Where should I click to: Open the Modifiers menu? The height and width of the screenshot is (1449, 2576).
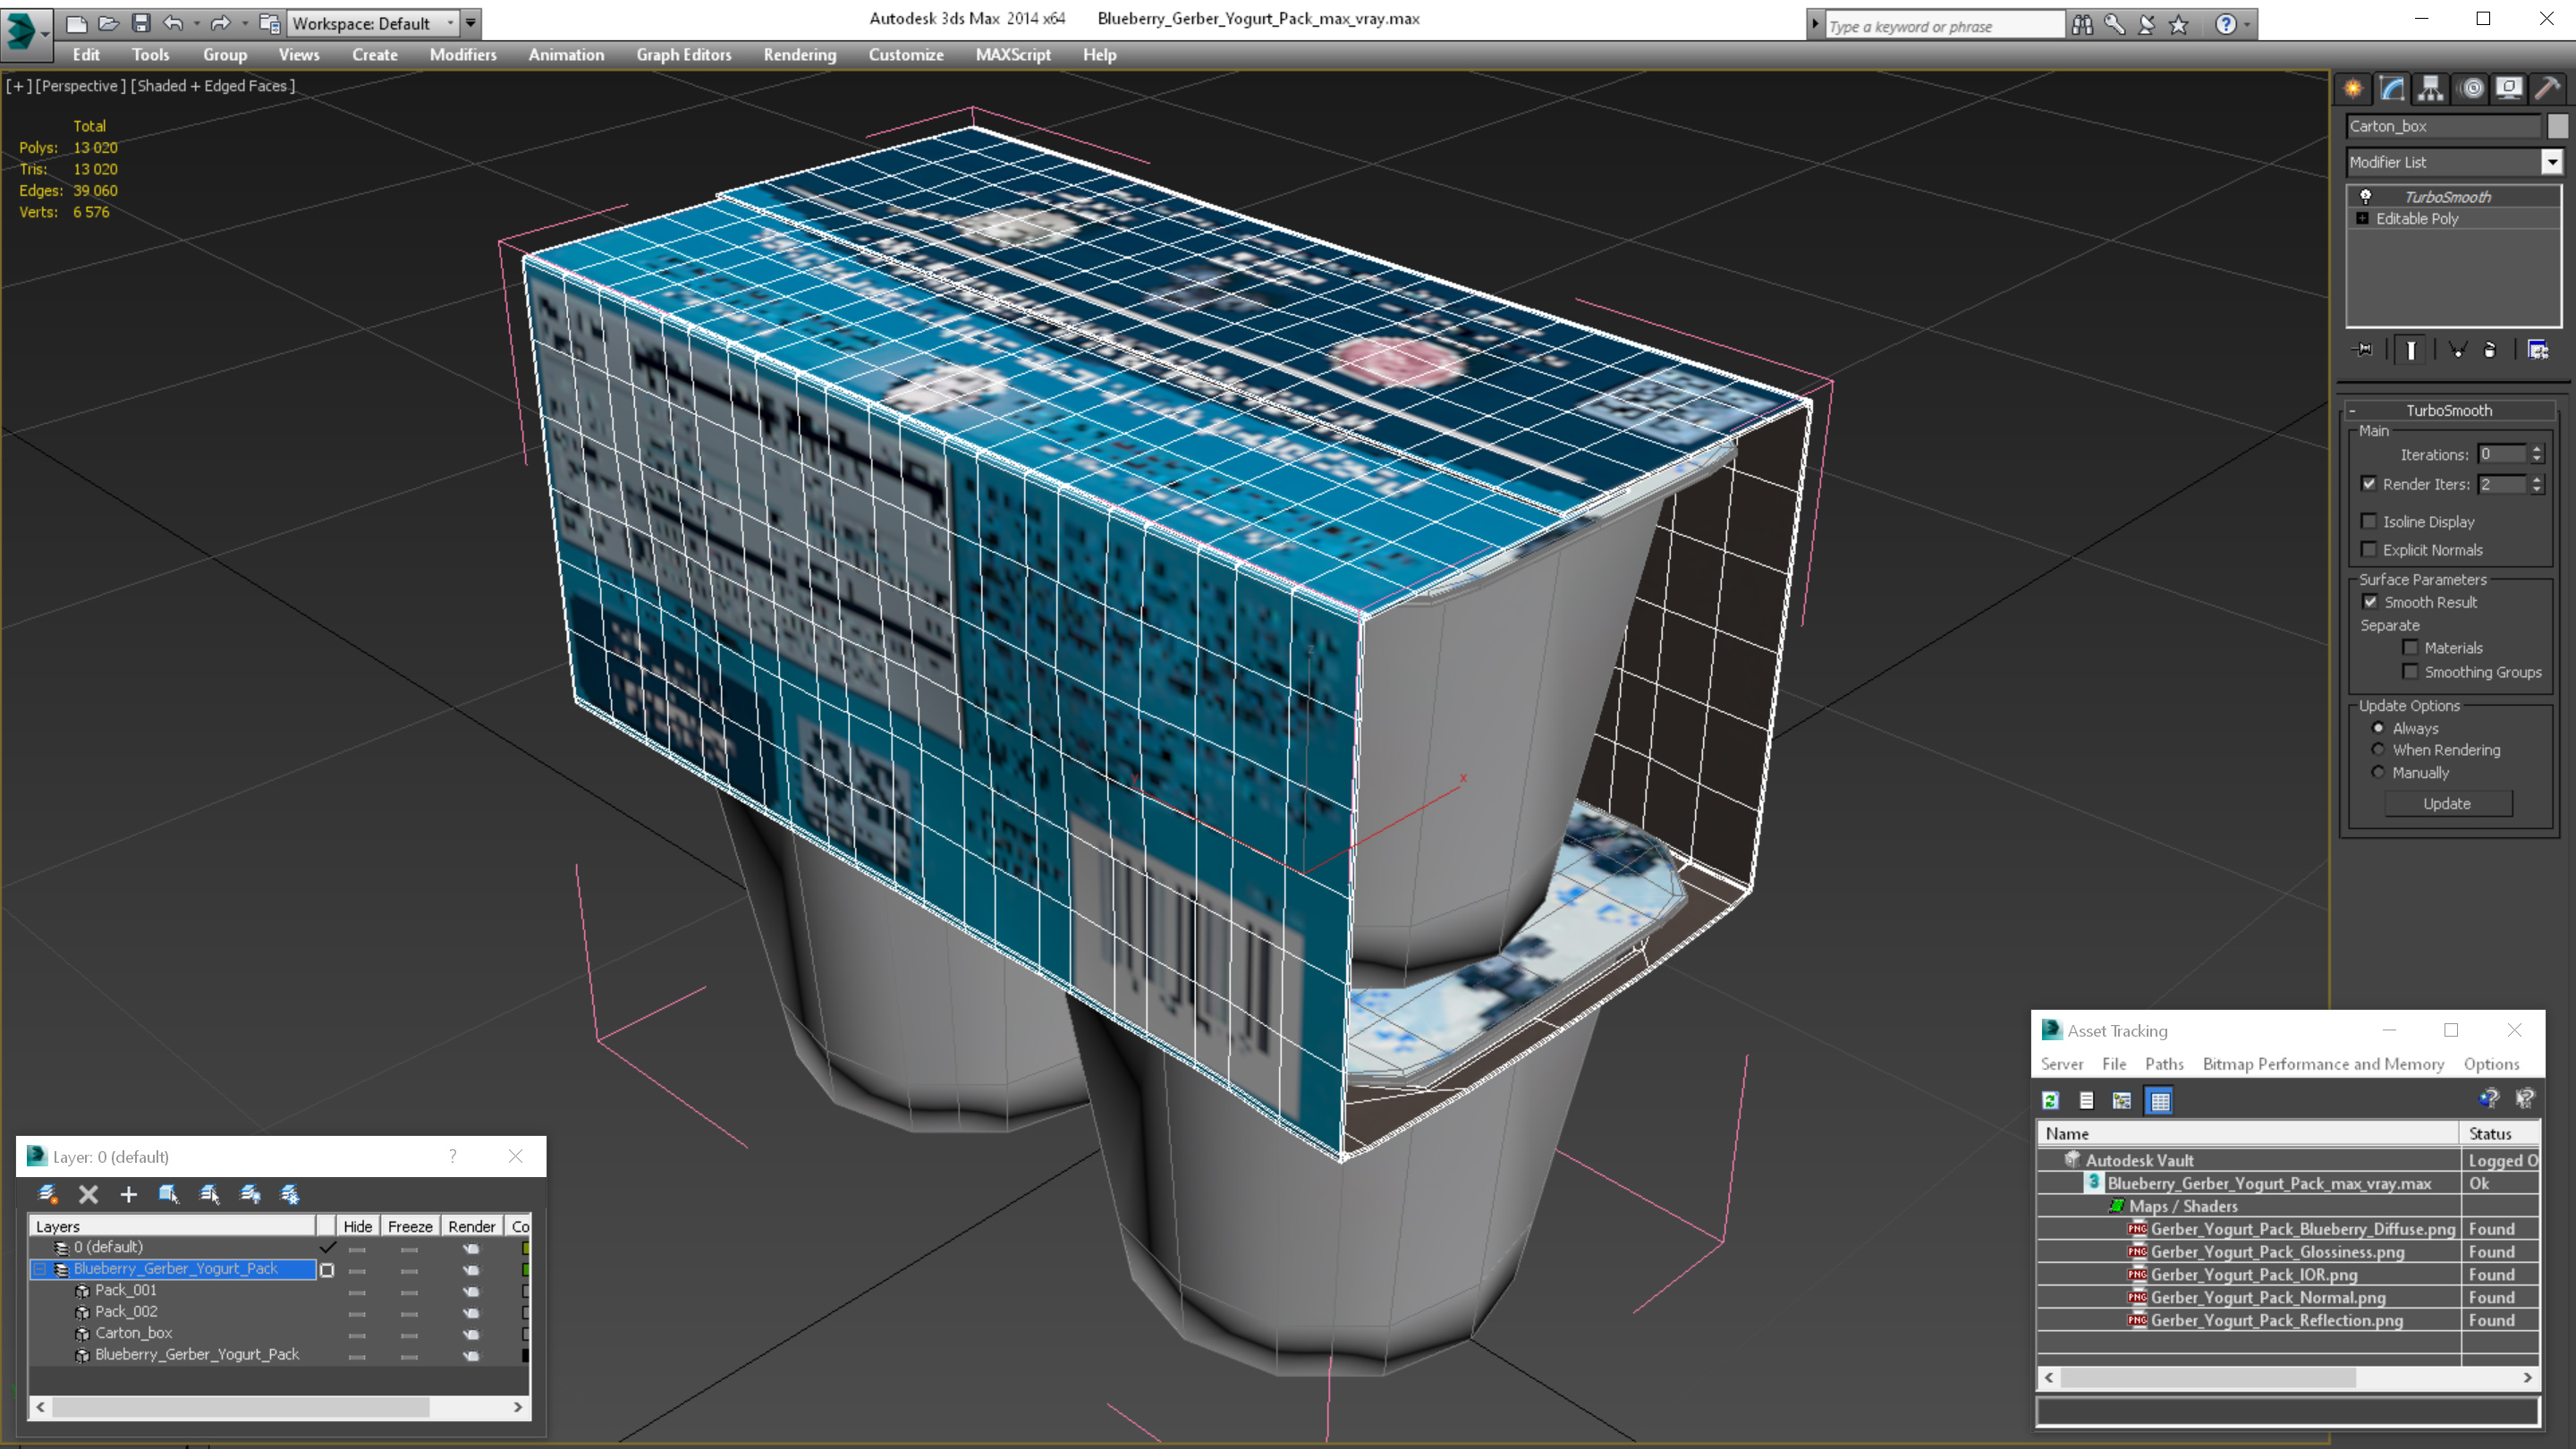462,55
